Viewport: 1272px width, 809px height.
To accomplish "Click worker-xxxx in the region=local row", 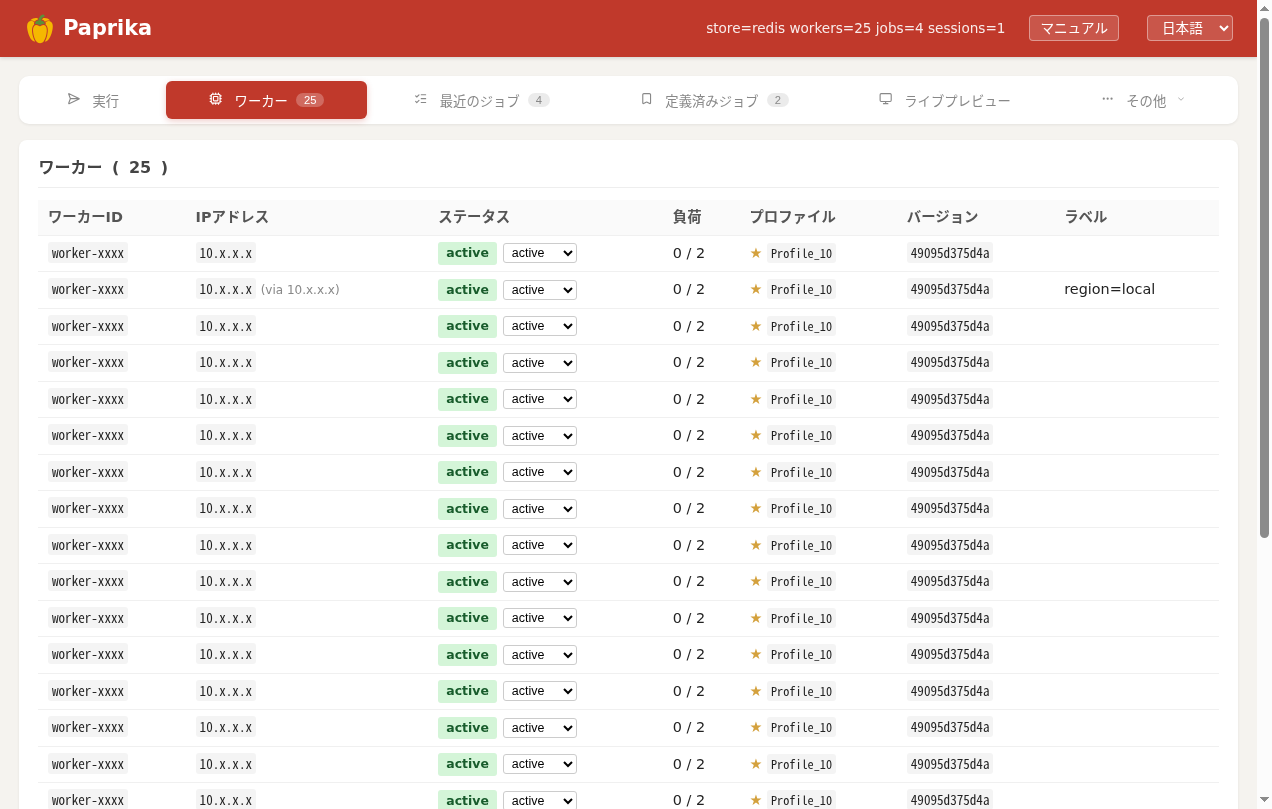I will 88,290.
